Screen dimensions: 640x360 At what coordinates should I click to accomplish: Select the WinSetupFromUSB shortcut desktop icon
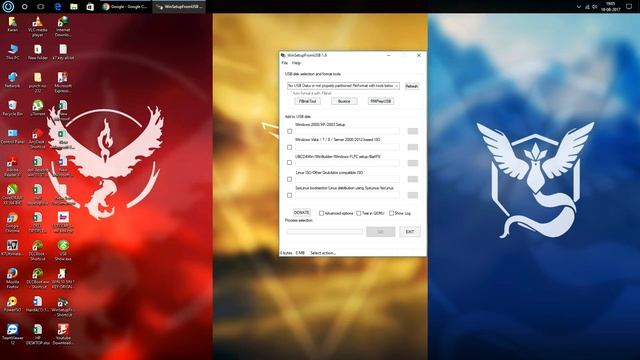63,307
